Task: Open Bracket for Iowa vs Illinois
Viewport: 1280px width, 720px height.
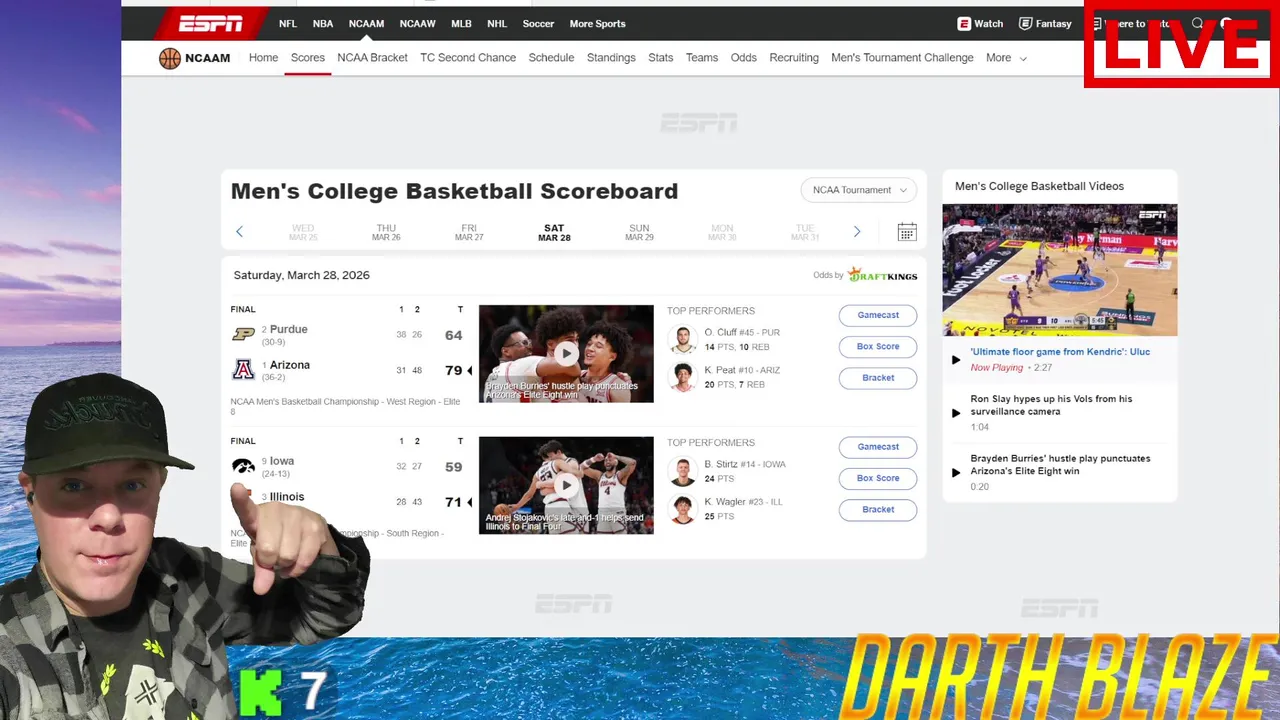Action: (x=878, y=509)
